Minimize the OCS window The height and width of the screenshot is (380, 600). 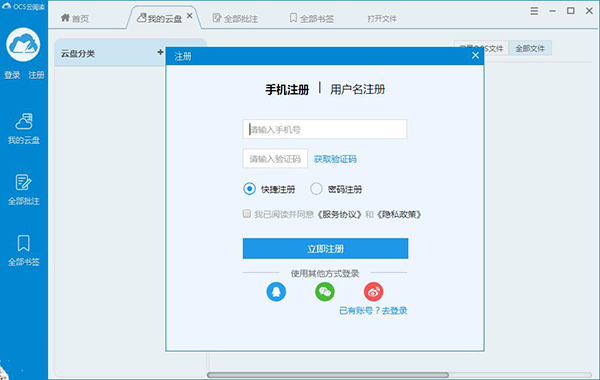pyautogui.click(x=552, y=11)
